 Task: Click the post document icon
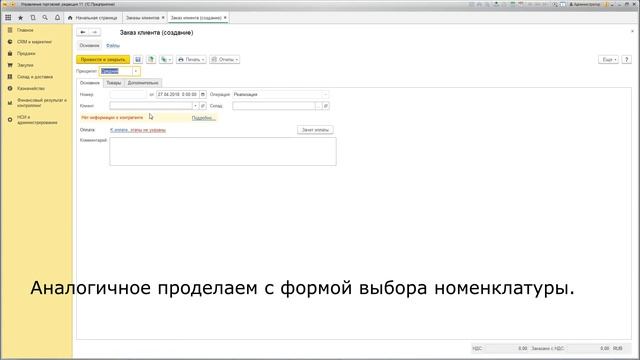[x=151, y=60]
